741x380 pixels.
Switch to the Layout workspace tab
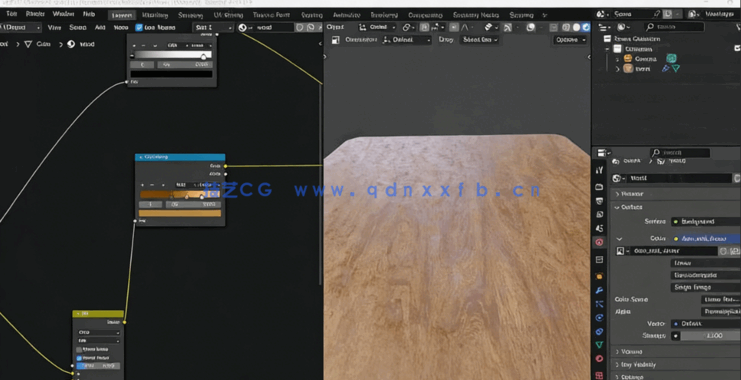122,15
